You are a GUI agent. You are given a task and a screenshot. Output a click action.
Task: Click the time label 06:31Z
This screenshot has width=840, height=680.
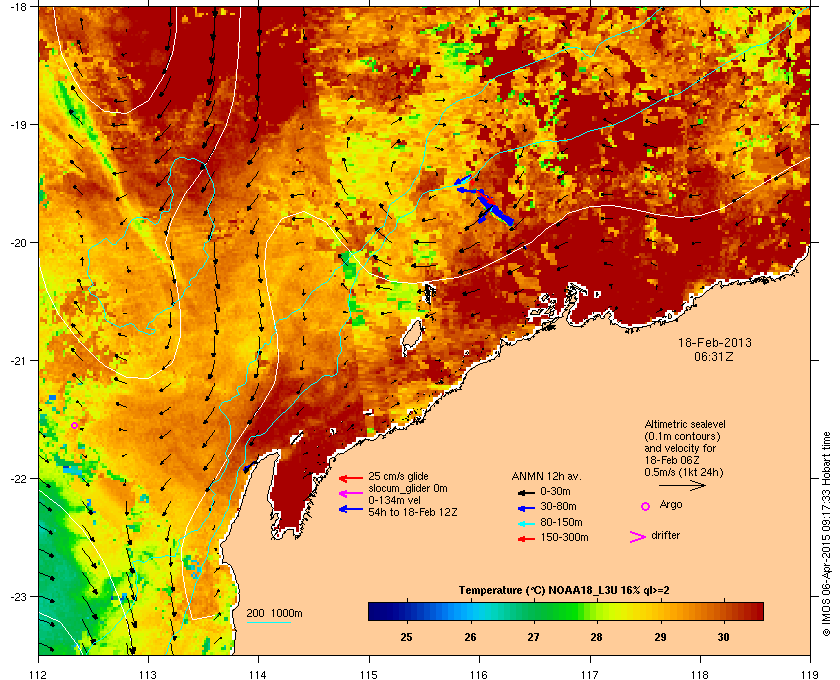click(x=714, y=356)
